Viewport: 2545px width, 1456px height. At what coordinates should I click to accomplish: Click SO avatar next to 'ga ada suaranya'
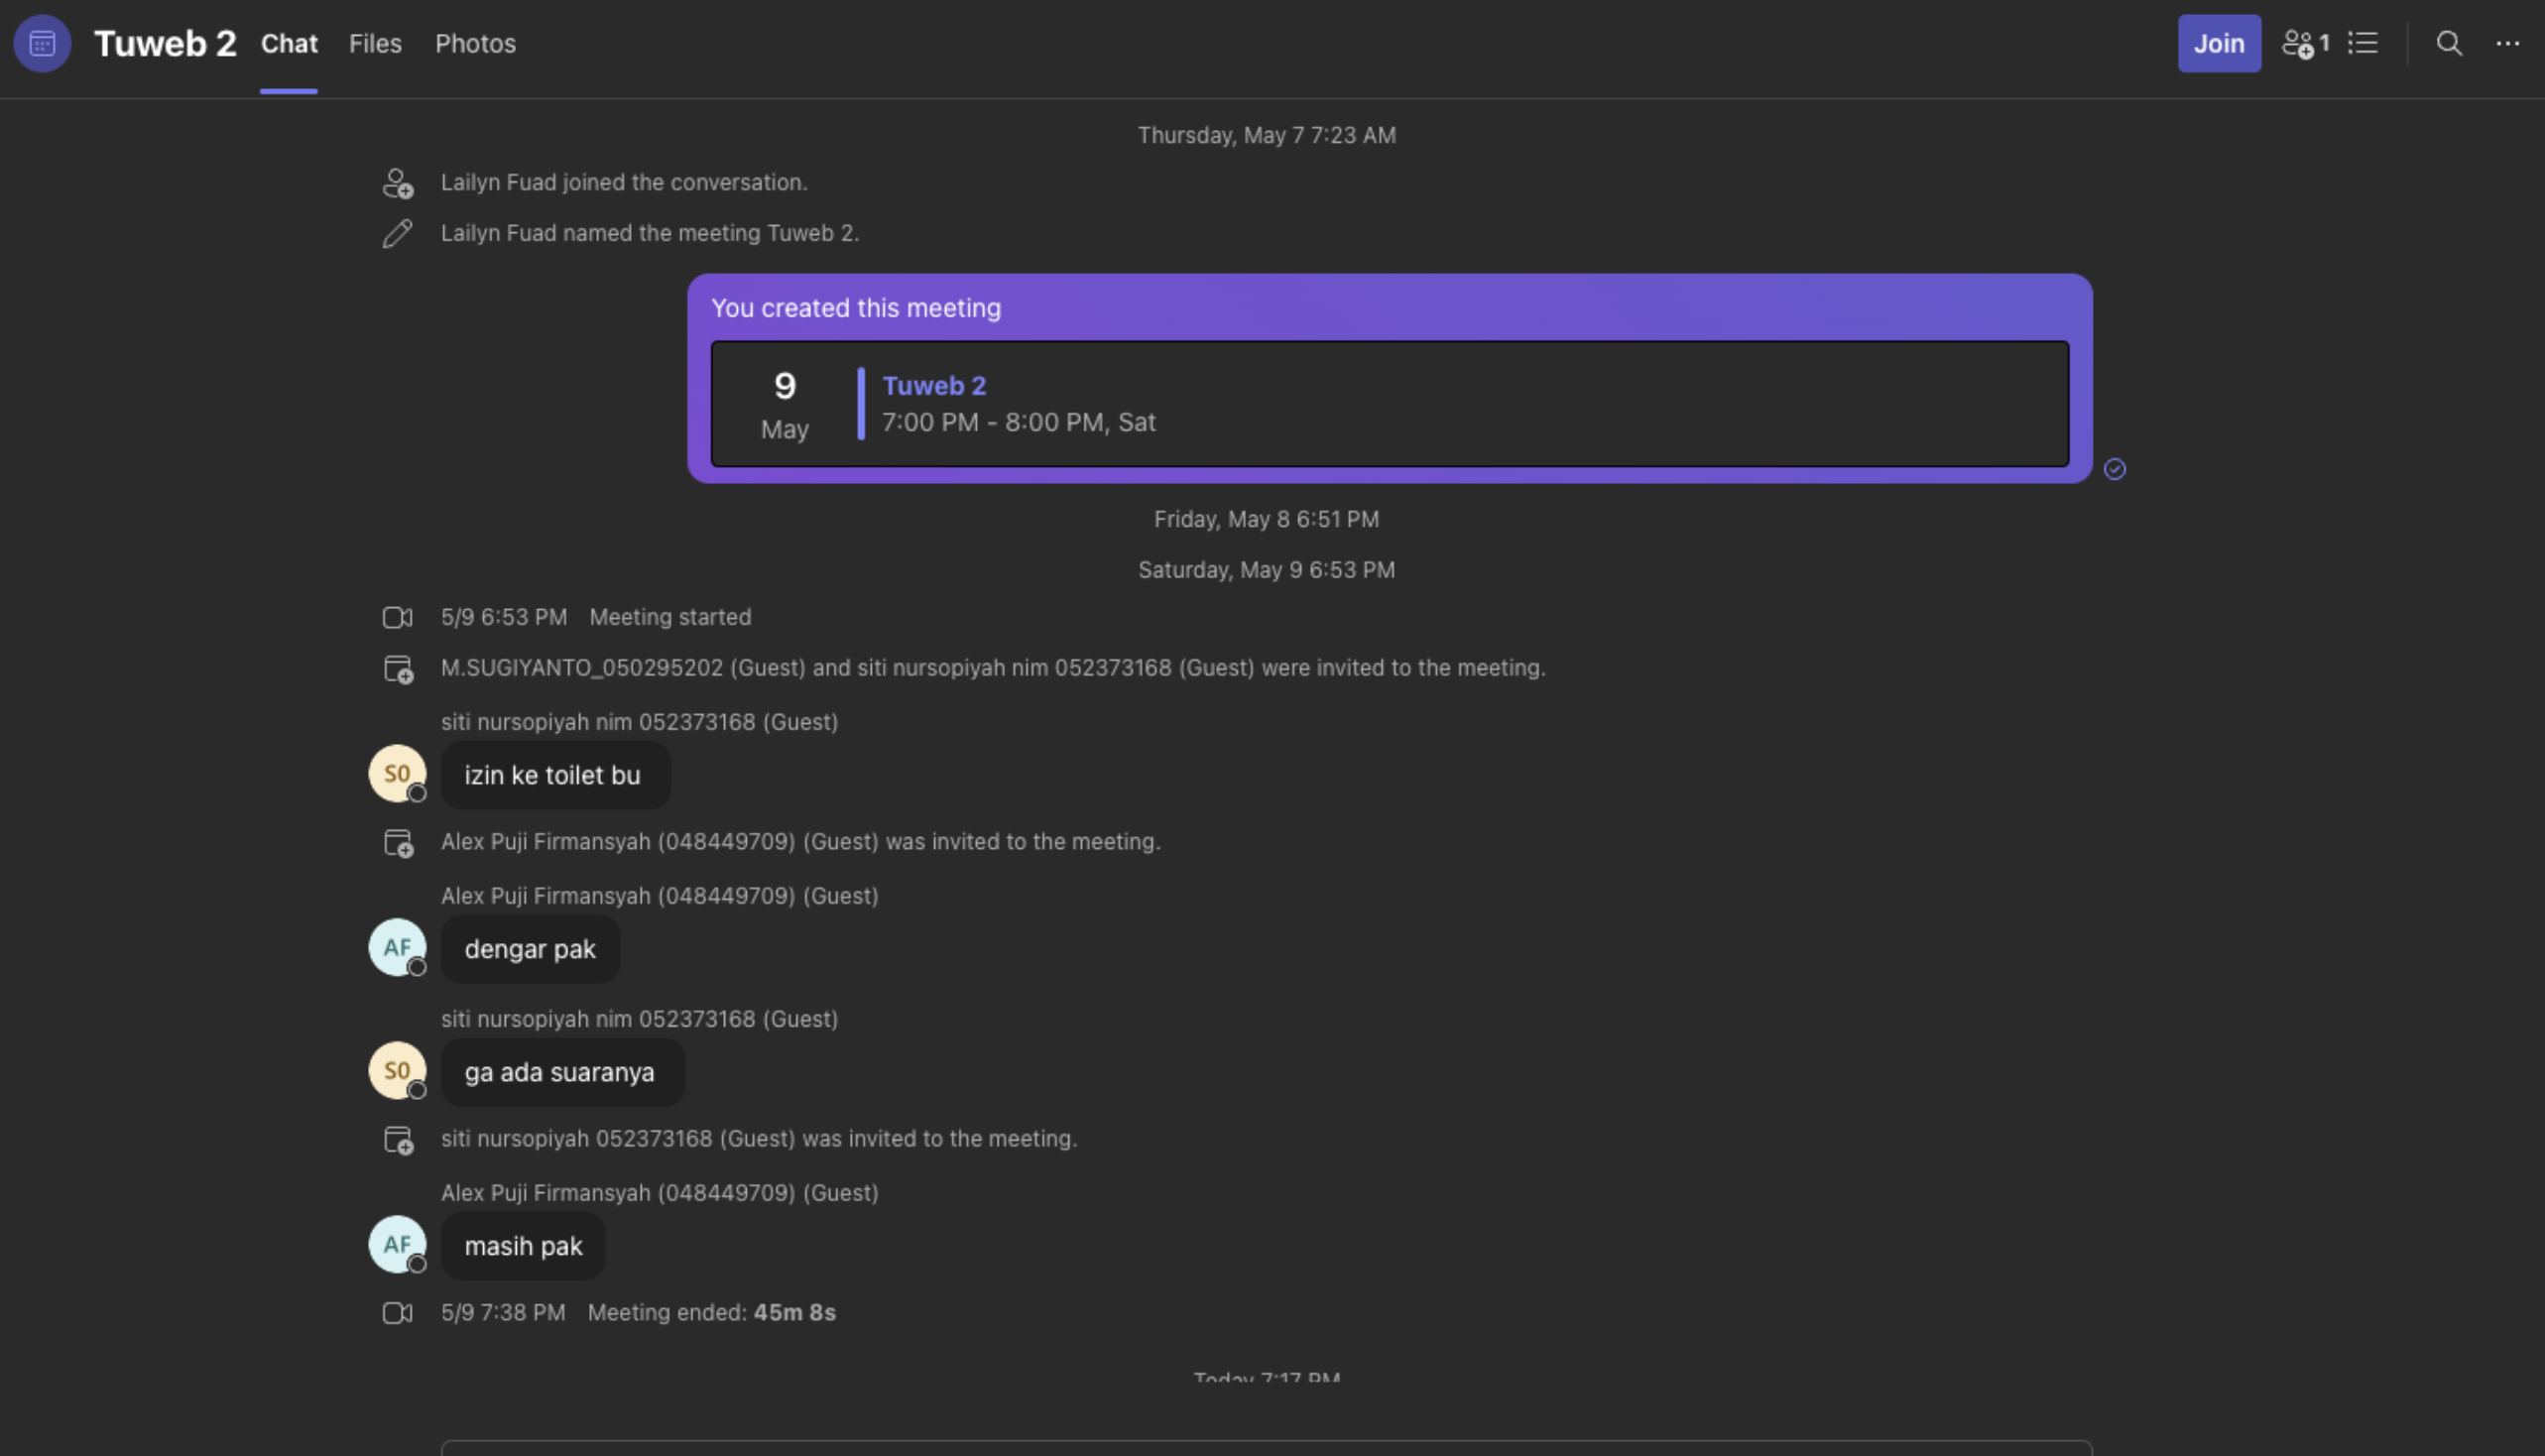397,1070
